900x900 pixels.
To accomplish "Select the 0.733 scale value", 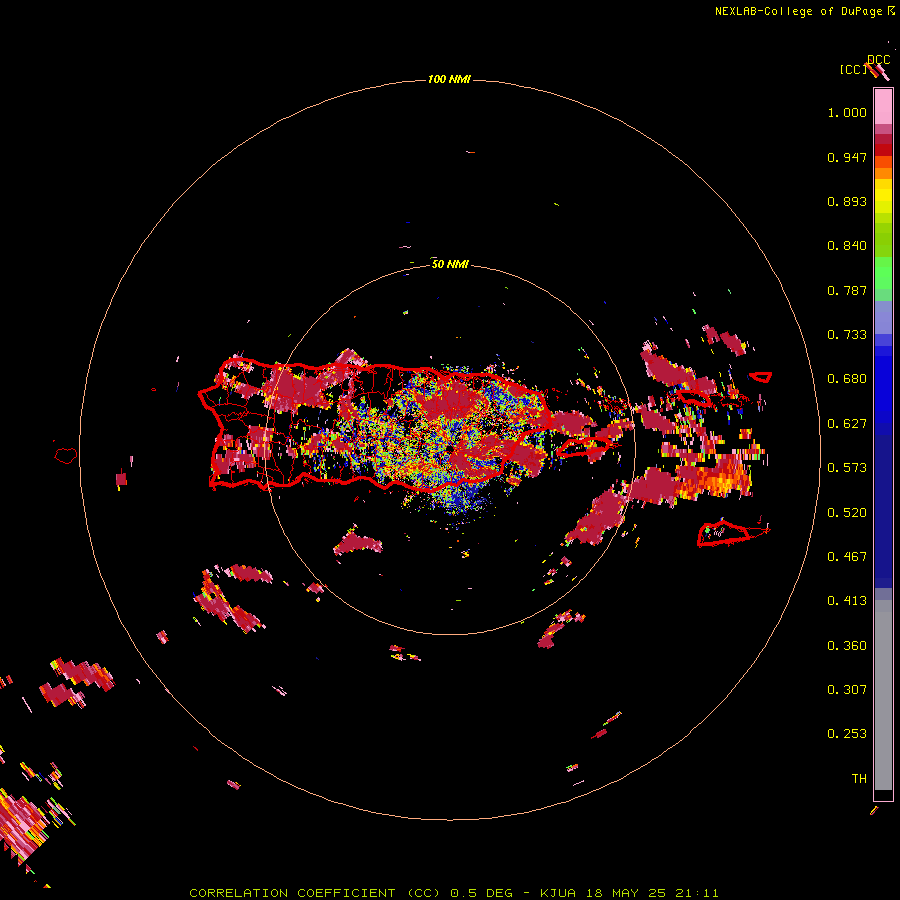I will (847, 335).
